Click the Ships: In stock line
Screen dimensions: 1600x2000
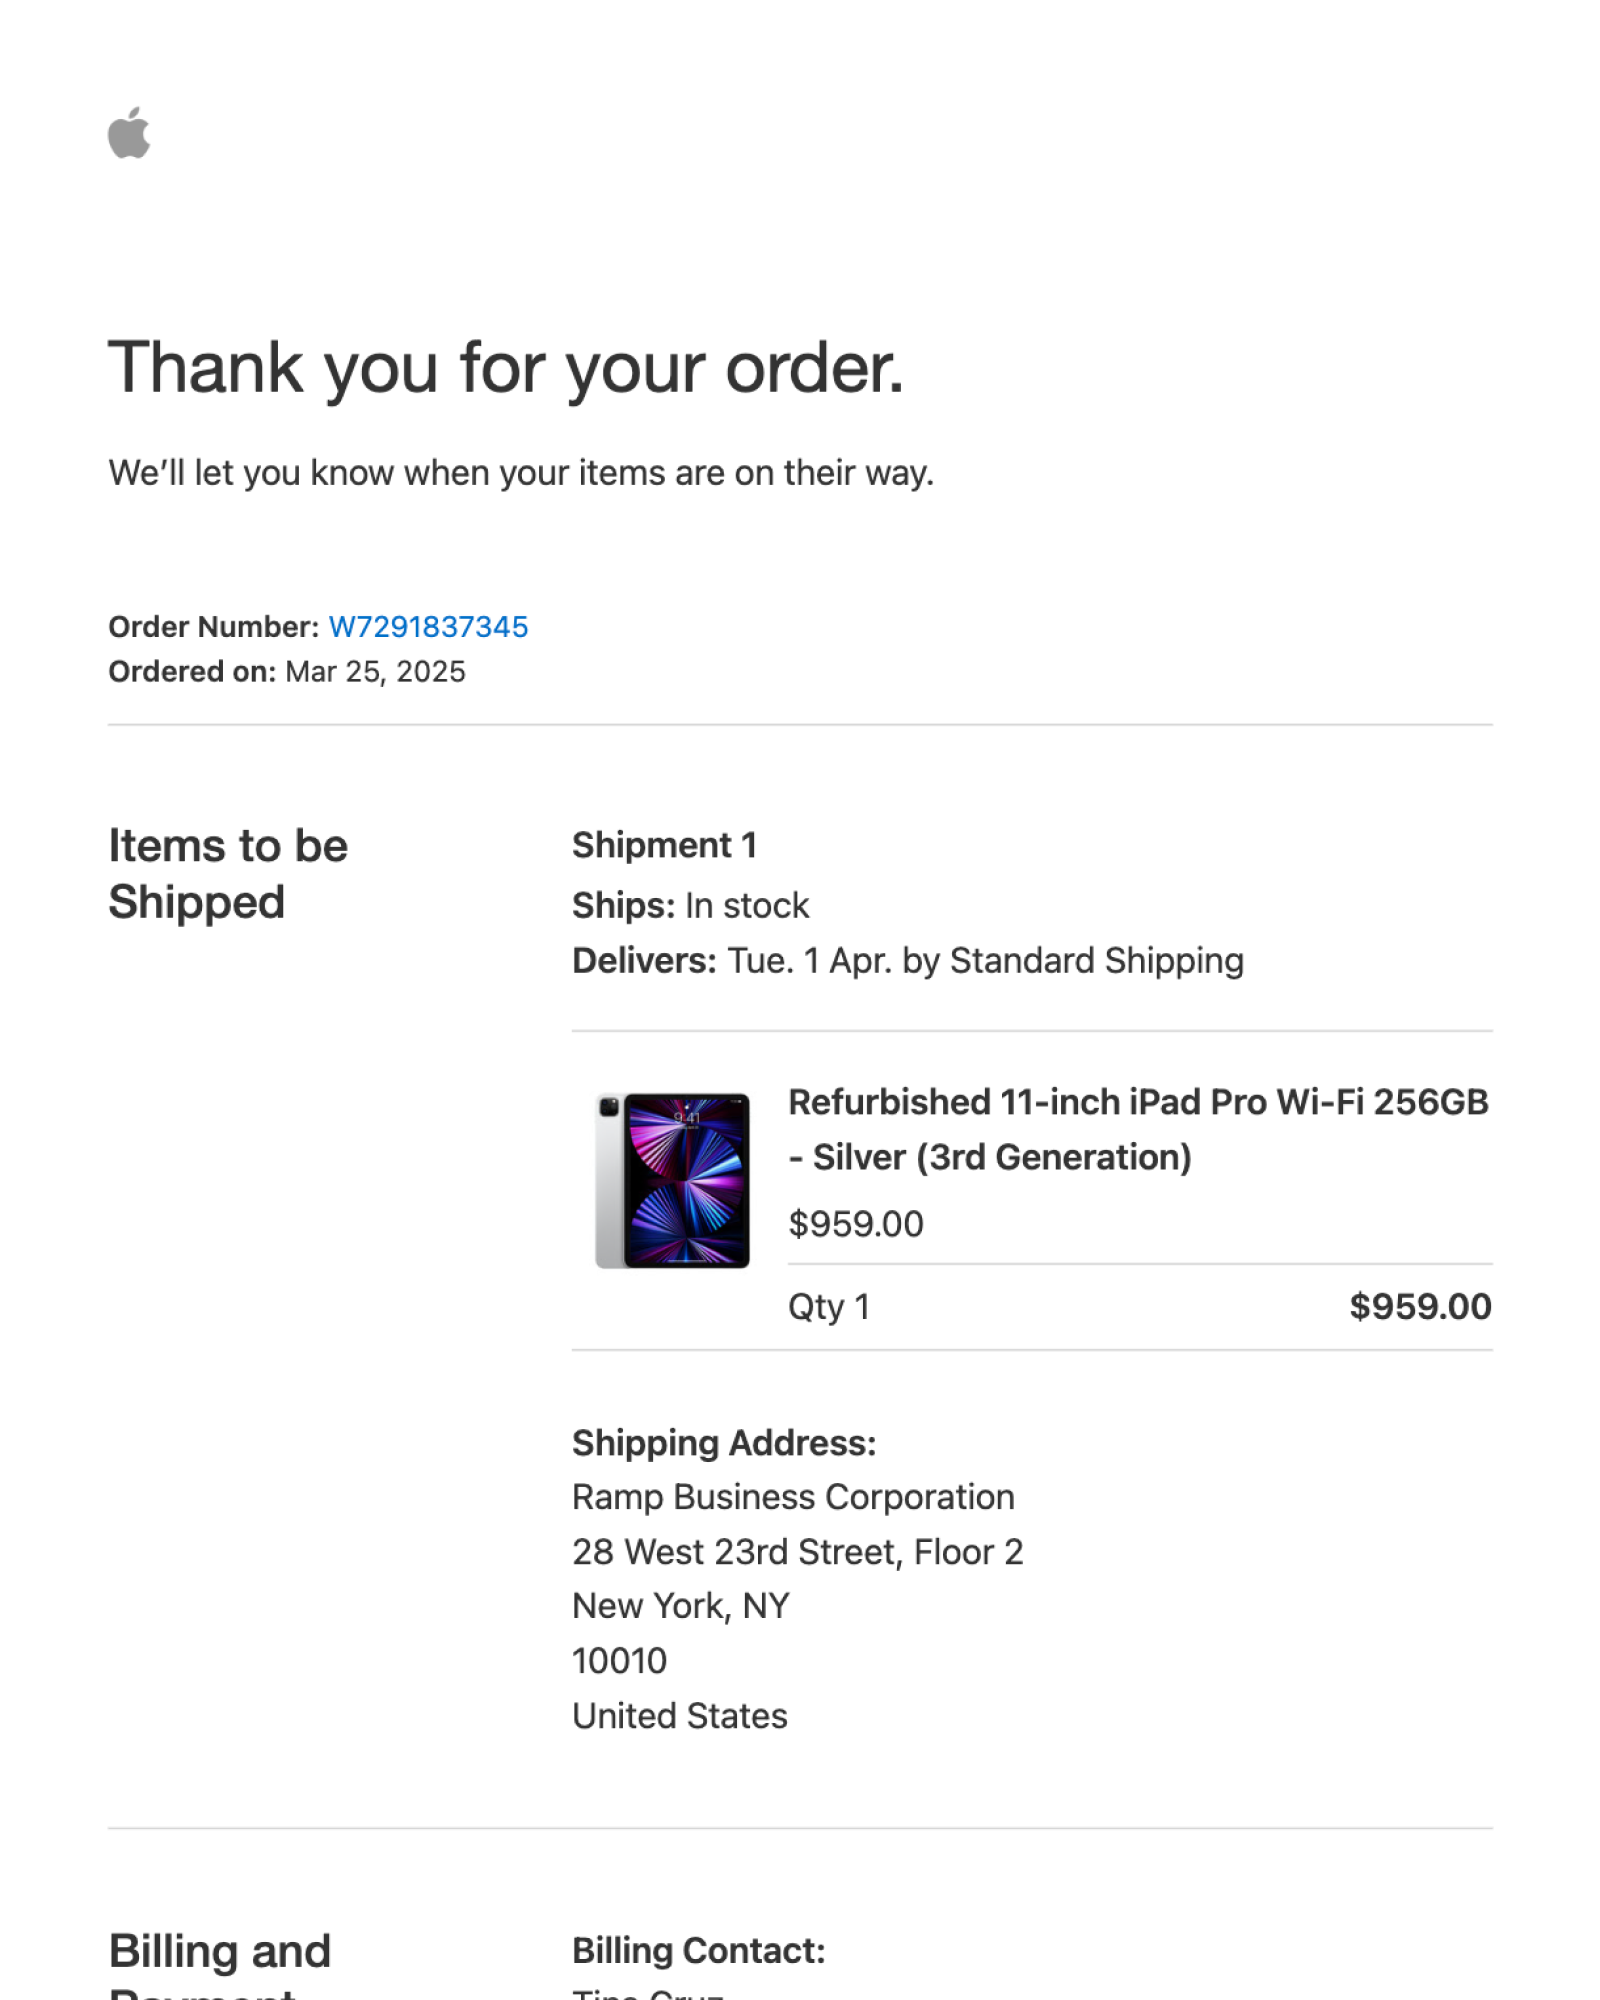[690, 905]
